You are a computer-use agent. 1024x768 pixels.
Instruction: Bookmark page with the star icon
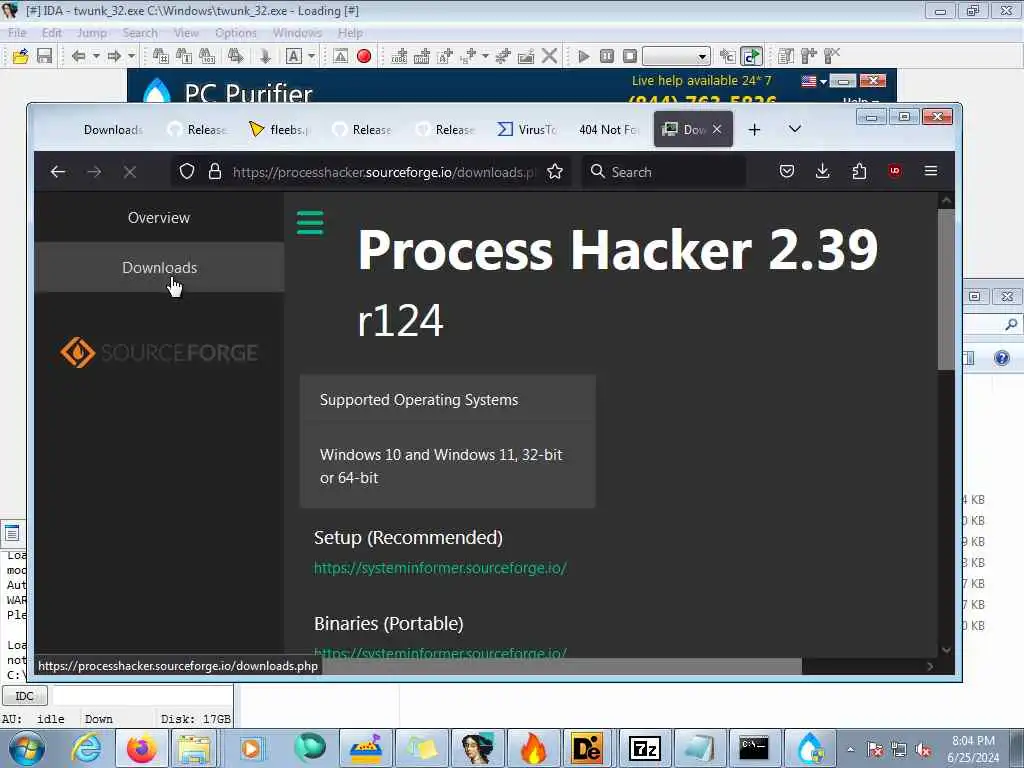pos(555,172)
